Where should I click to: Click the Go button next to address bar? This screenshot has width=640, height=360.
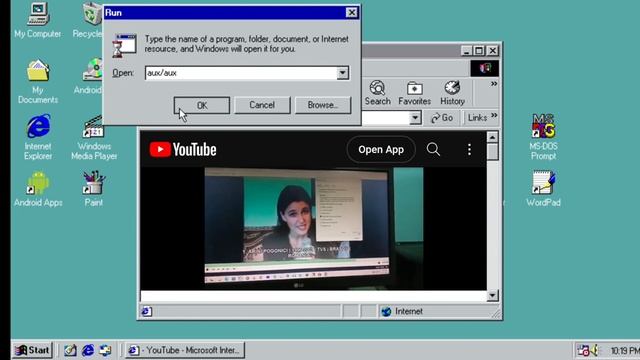tap(442, 118)
